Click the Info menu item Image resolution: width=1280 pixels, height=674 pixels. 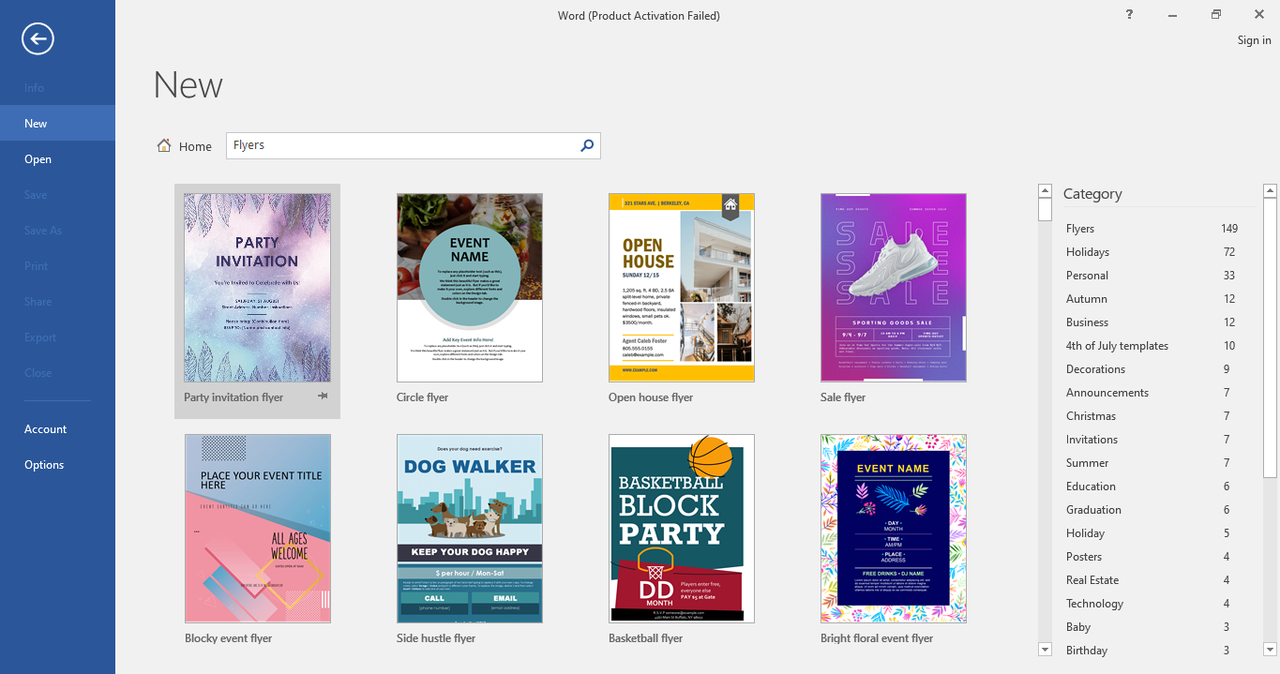click(x=57, y=88)
